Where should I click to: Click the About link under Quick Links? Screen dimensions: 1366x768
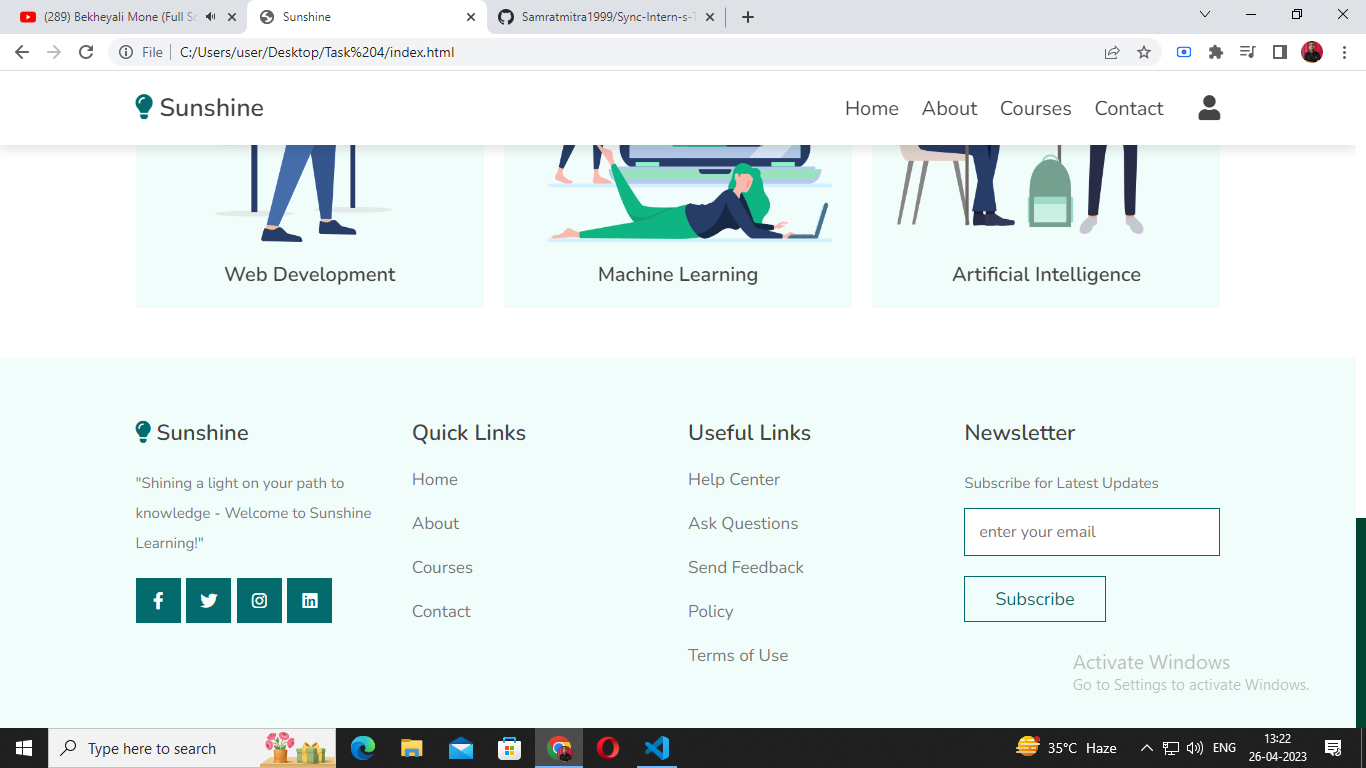coord(436,524)
